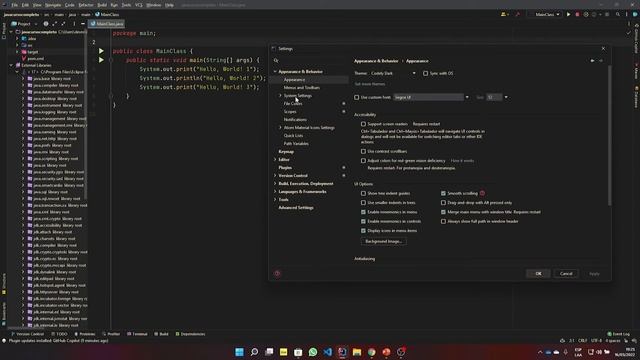Screen dimensions: 640x360
Task: Enable Adjust colors for red-green vision deficiency
Action: tap(363, 161)
